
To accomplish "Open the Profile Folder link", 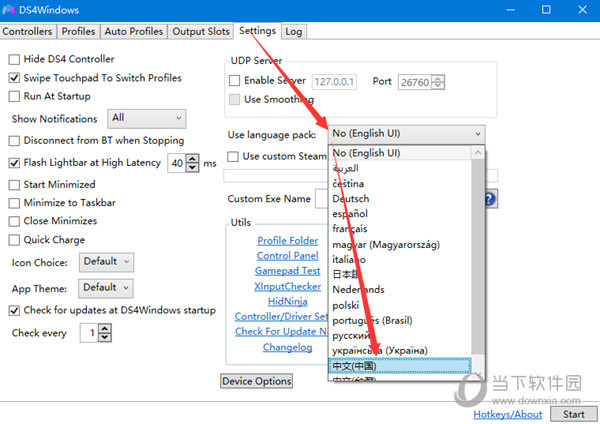I will 288,241.
